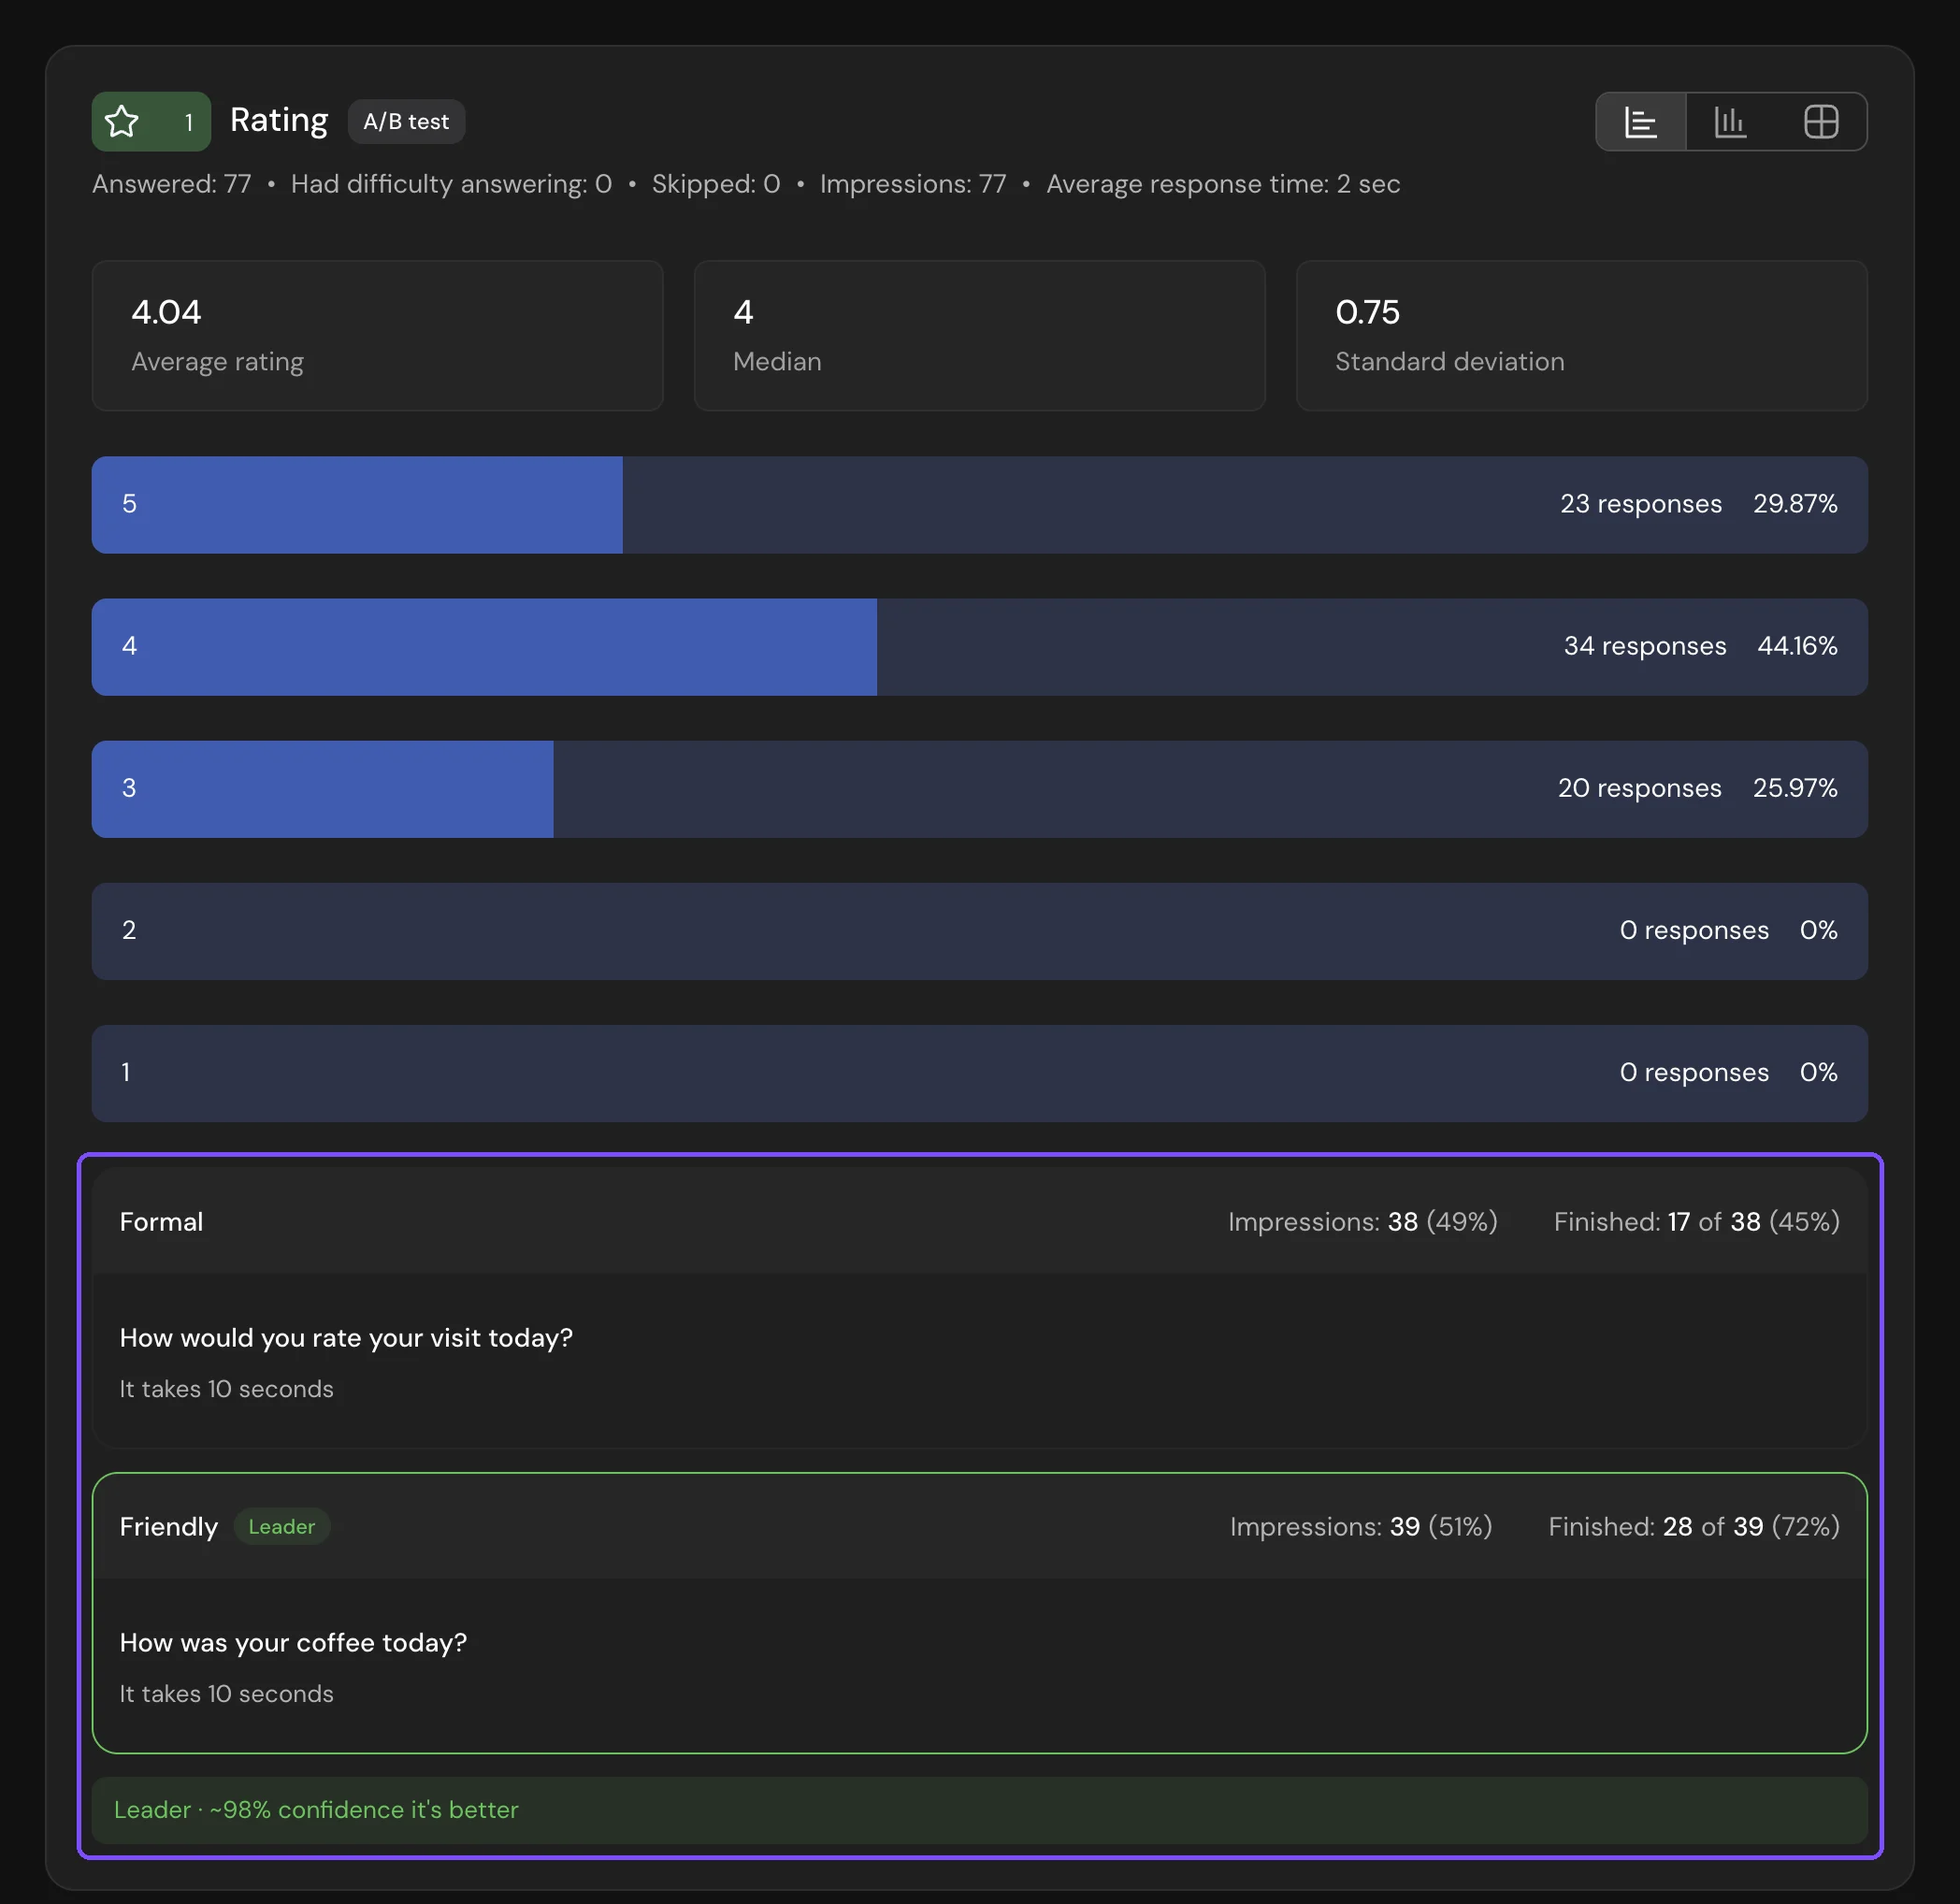Select the rating 4 bar with 34 responses
Screen dimensions: 1960x1904
(x=979, y=647)
